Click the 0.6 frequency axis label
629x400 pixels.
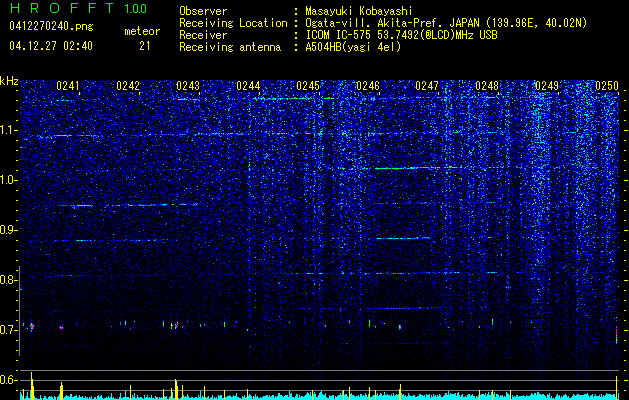pos(8,380)
